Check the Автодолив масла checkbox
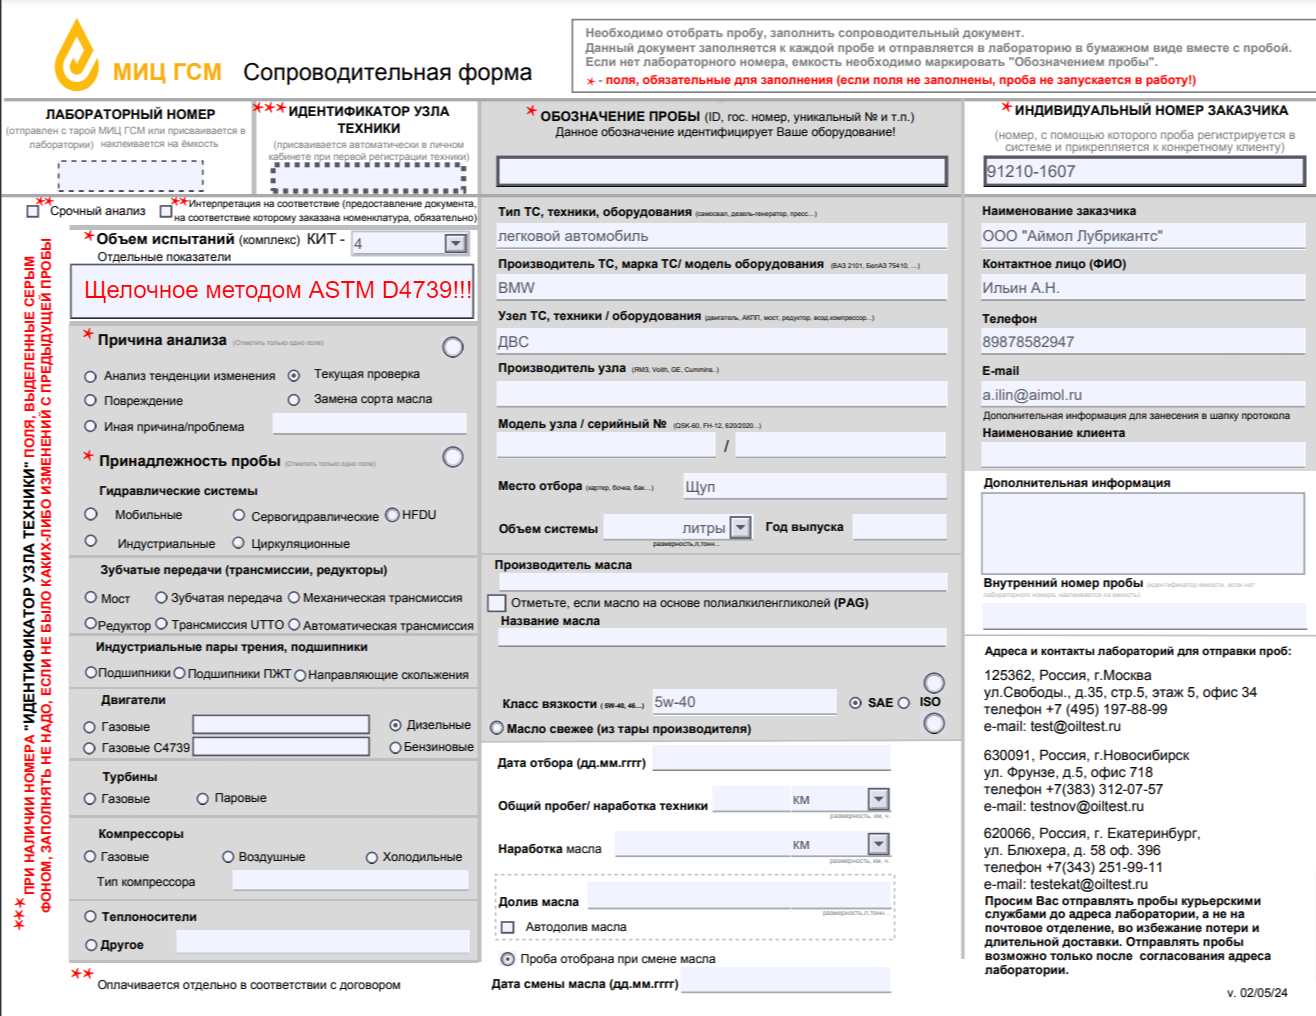Image resolution: width=1316 pixels, height=1016 pixels. tap(508, 927)
